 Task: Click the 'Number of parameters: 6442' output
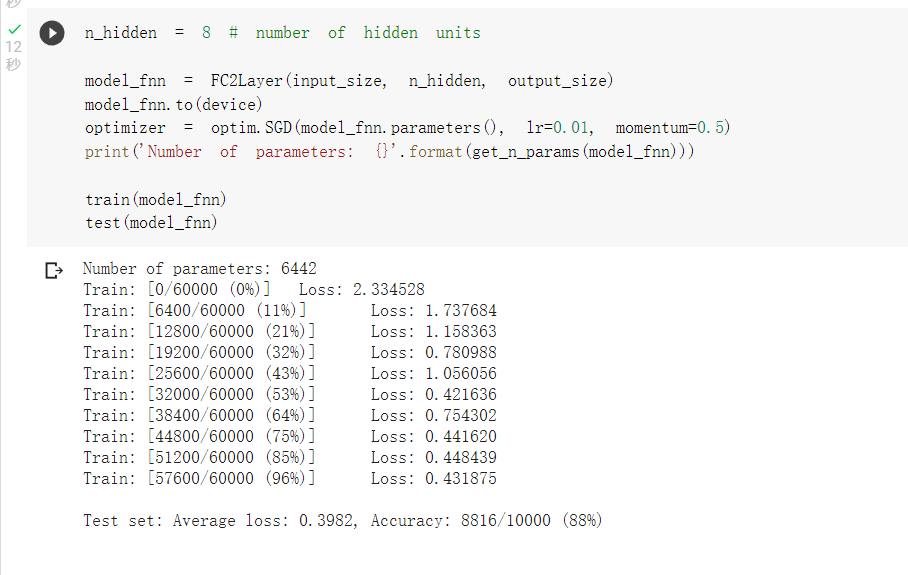[x=199, y=268]
